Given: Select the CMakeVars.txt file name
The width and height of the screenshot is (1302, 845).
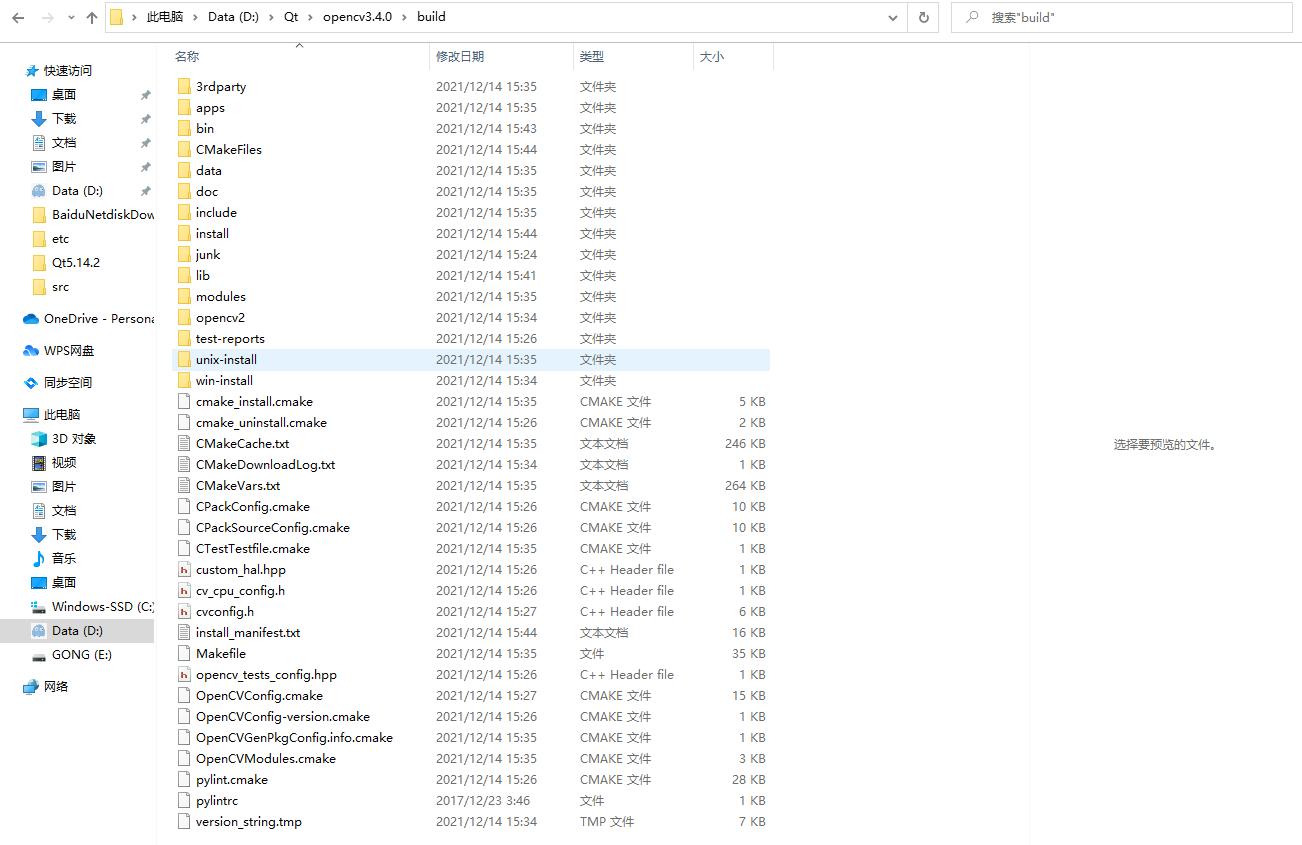Looking at the screenshot, I should point(238,486).
